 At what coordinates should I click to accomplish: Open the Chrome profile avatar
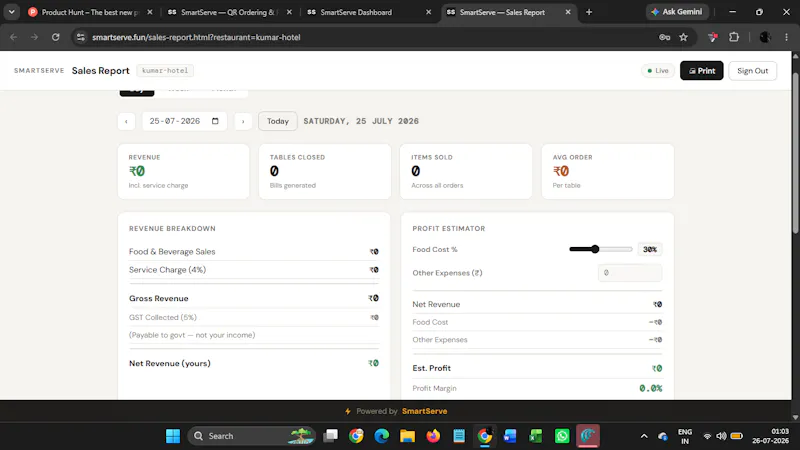click(x=765, y=37)
